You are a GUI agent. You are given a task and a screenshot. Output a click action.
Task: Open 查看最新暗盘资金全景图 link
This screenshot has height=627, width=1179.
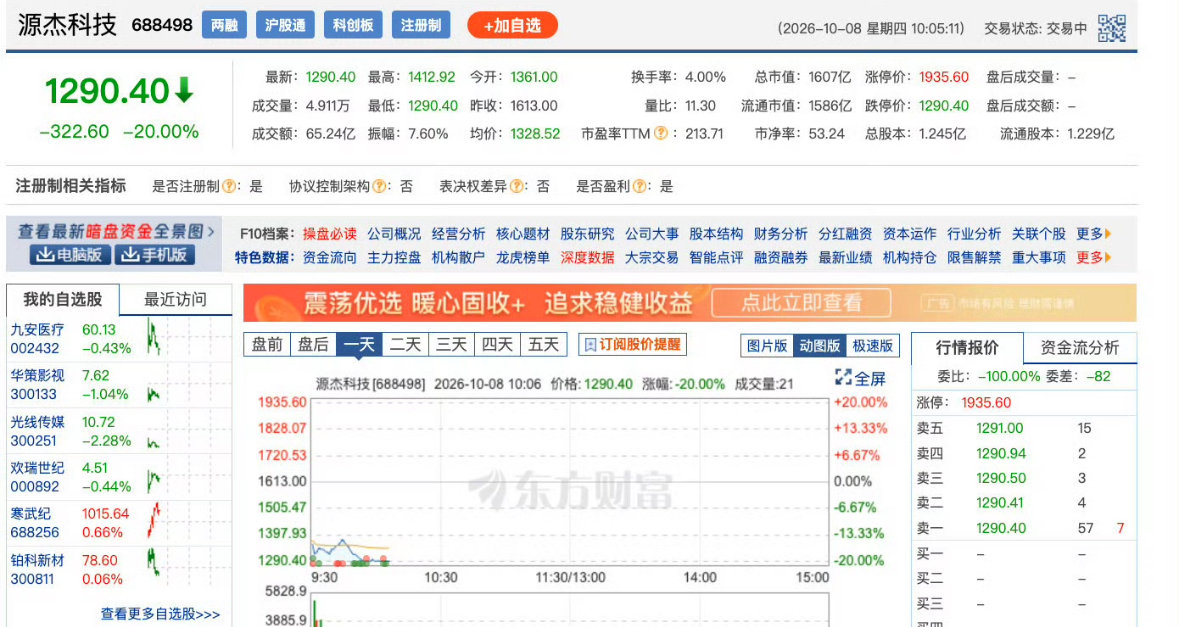pyautogui.click(x=117, y=232)
